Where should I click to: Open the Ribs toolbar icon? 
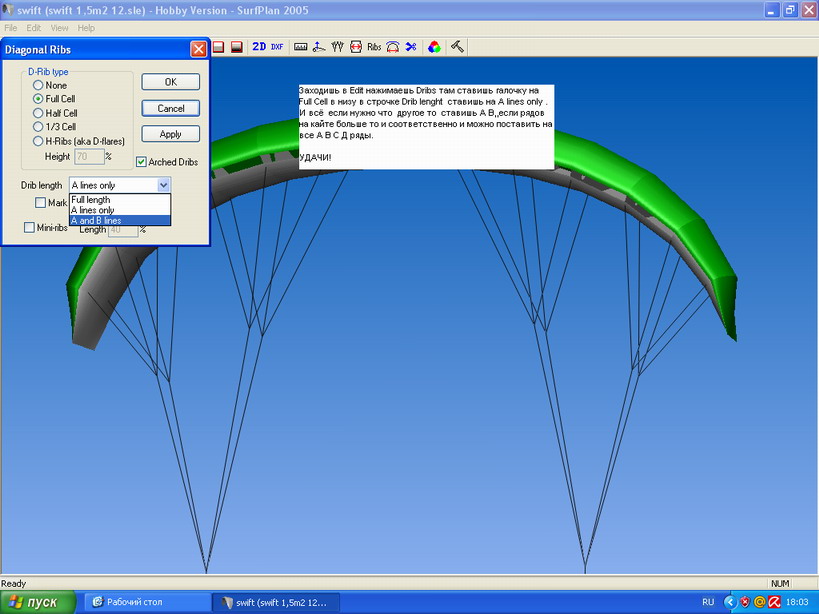click(x=374, y=47)
